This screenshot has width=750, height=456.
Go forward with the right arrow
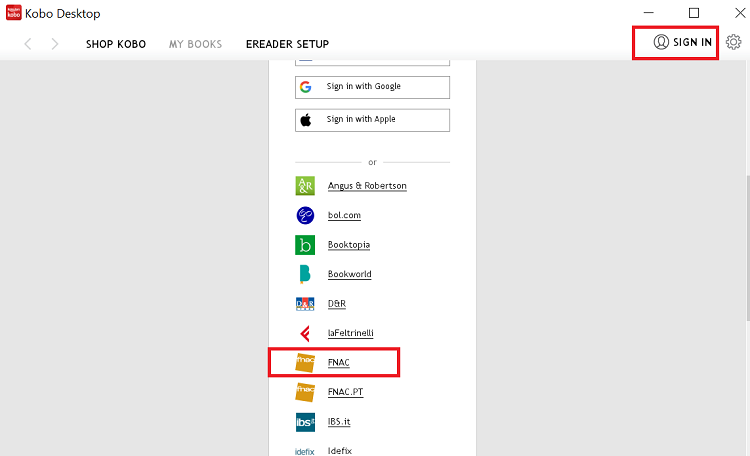[55, 44]
